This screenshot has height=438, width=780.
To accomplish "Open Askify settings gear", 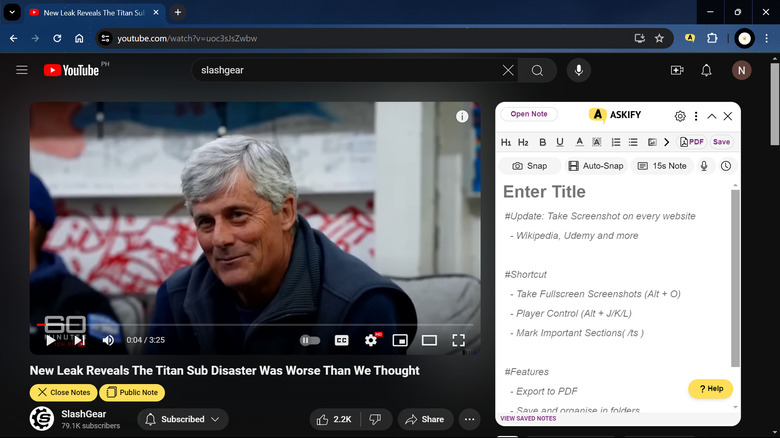I will coord(680,116).
